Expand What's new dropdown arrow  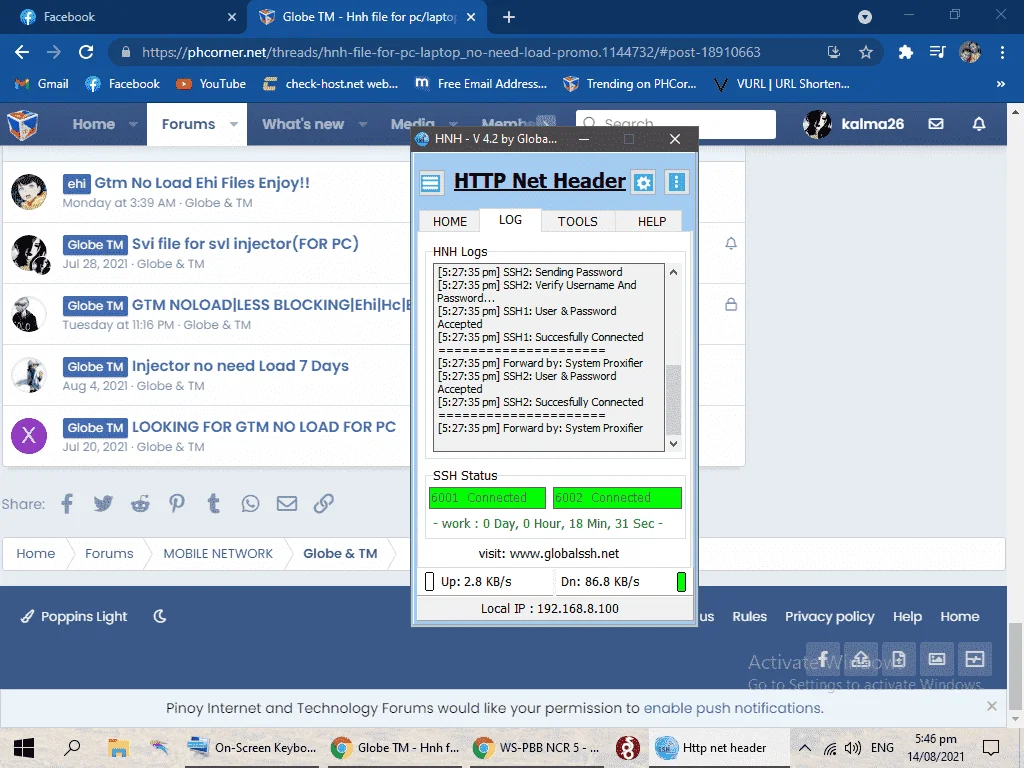tap(363, 124)
